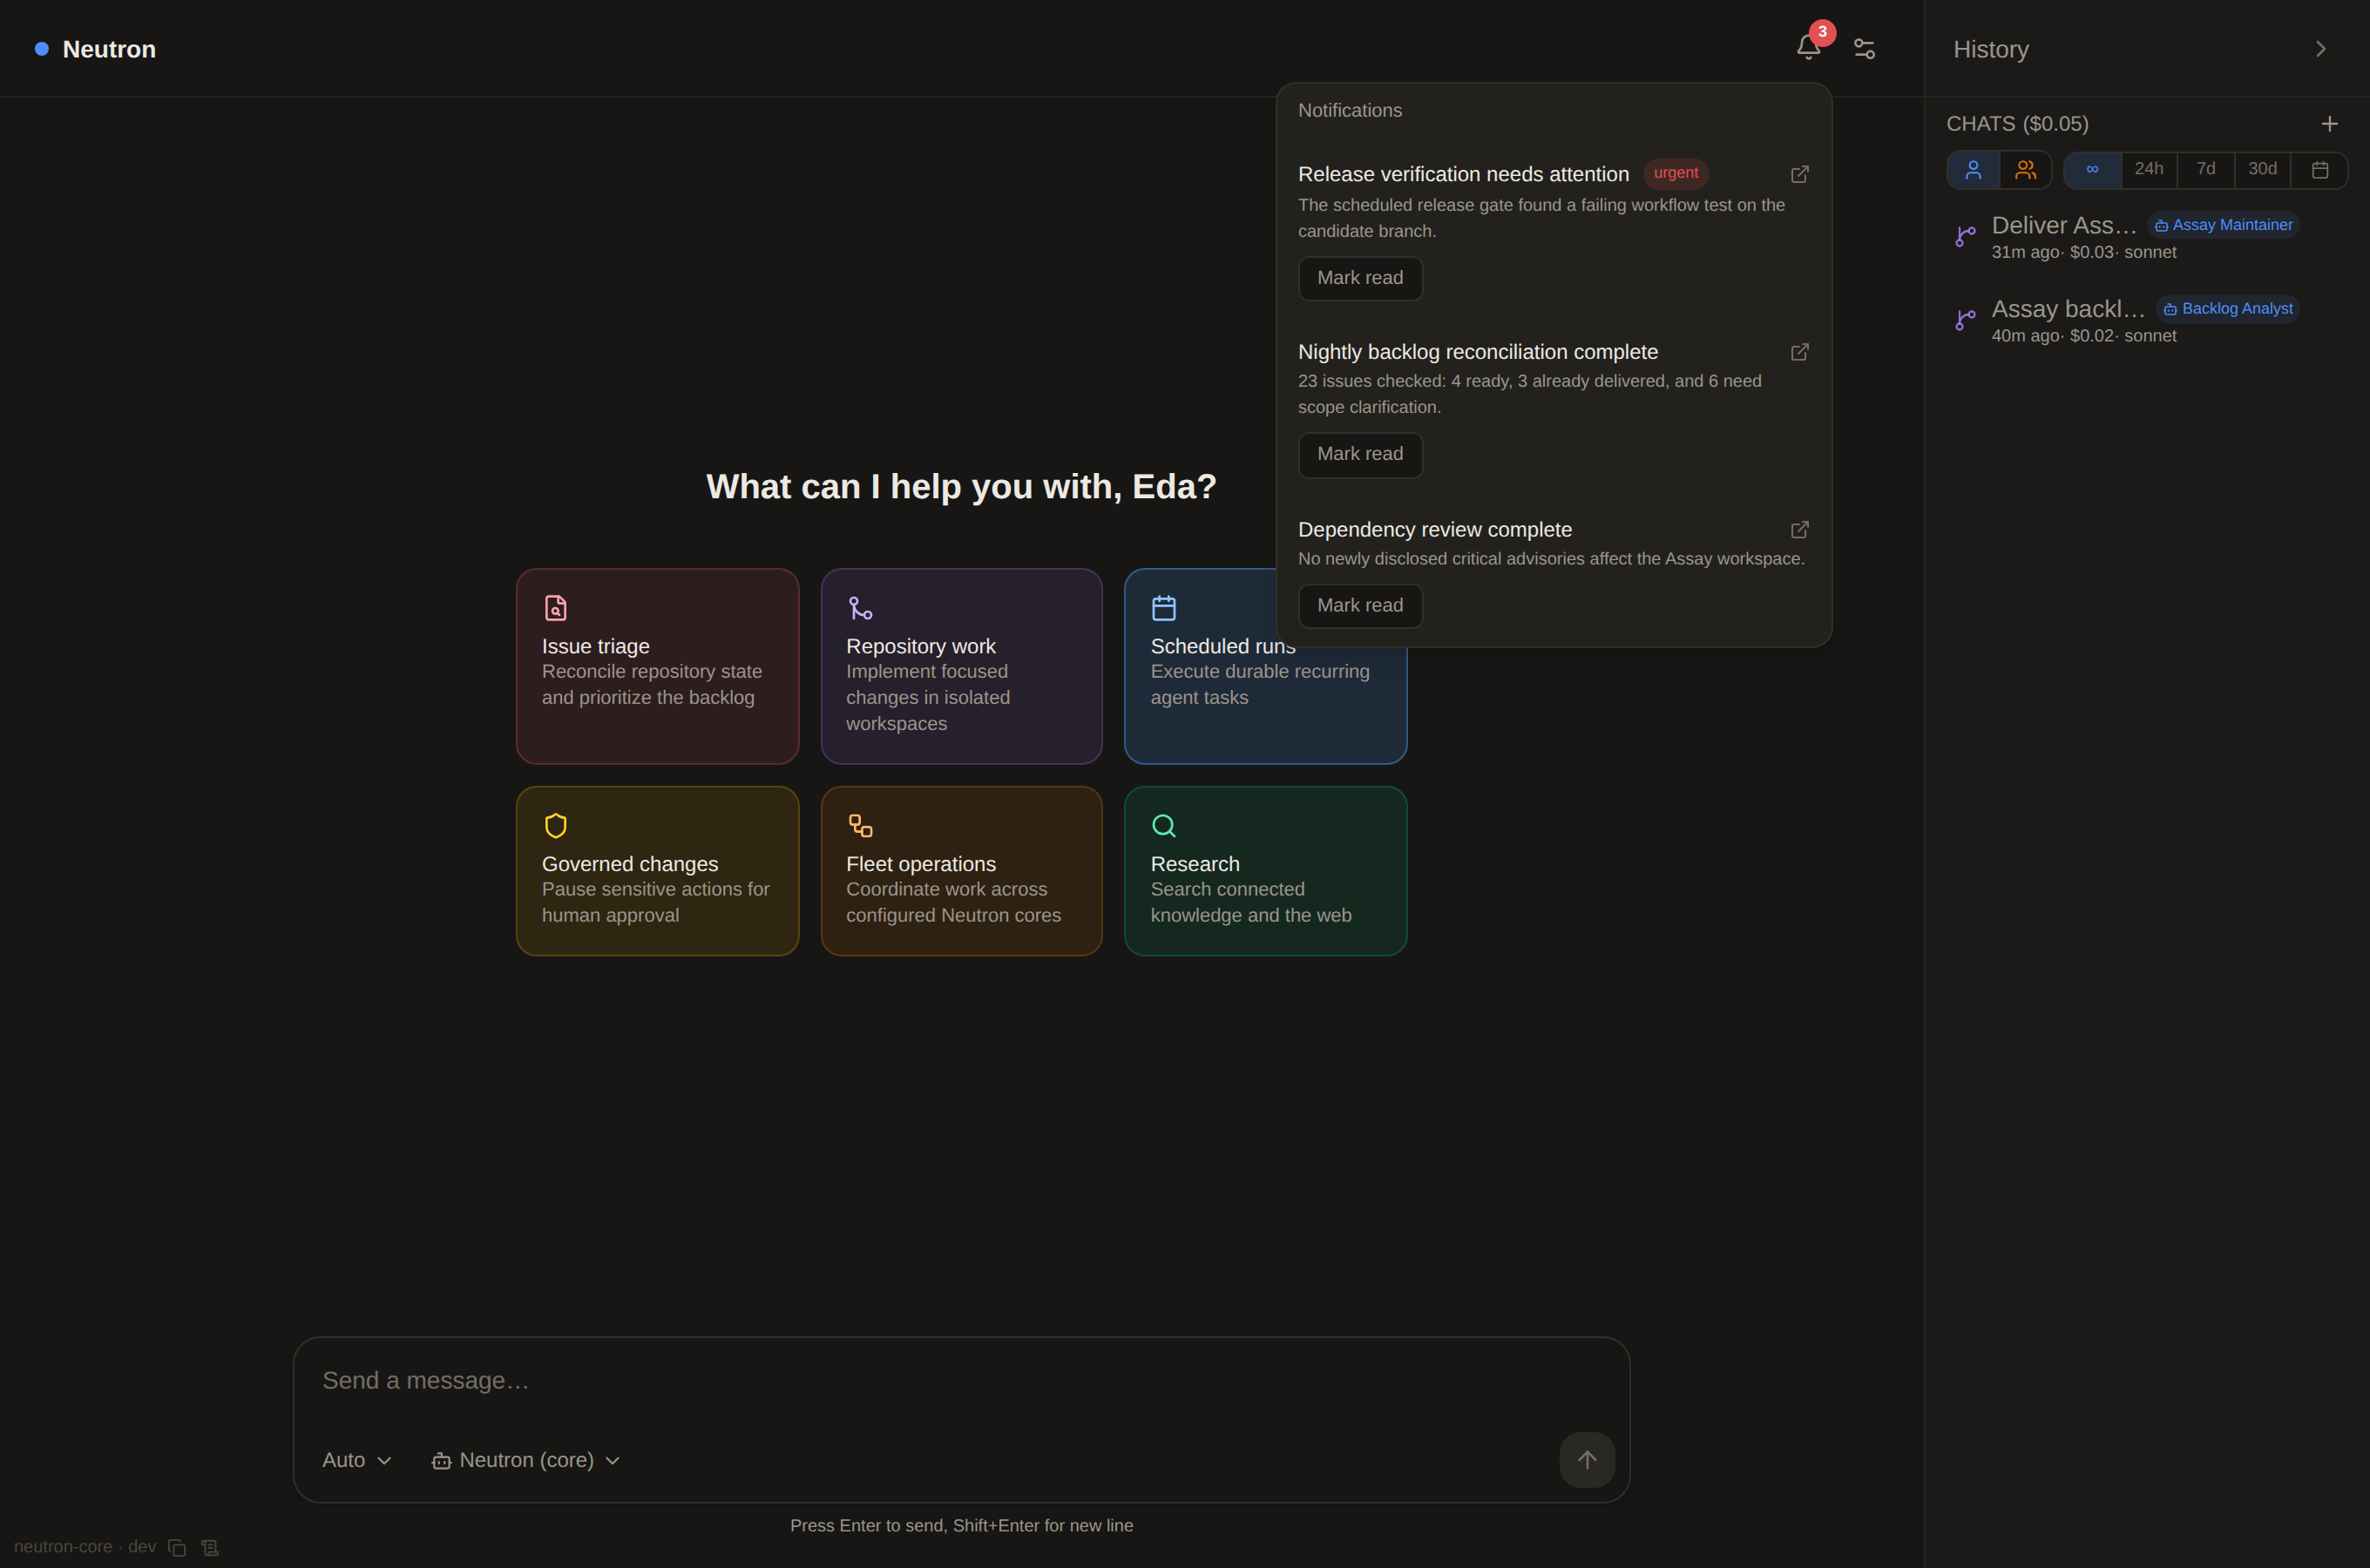Click the Repository work merge icon
Viewport: 2370px width, 1568px height.
[860, 608]
